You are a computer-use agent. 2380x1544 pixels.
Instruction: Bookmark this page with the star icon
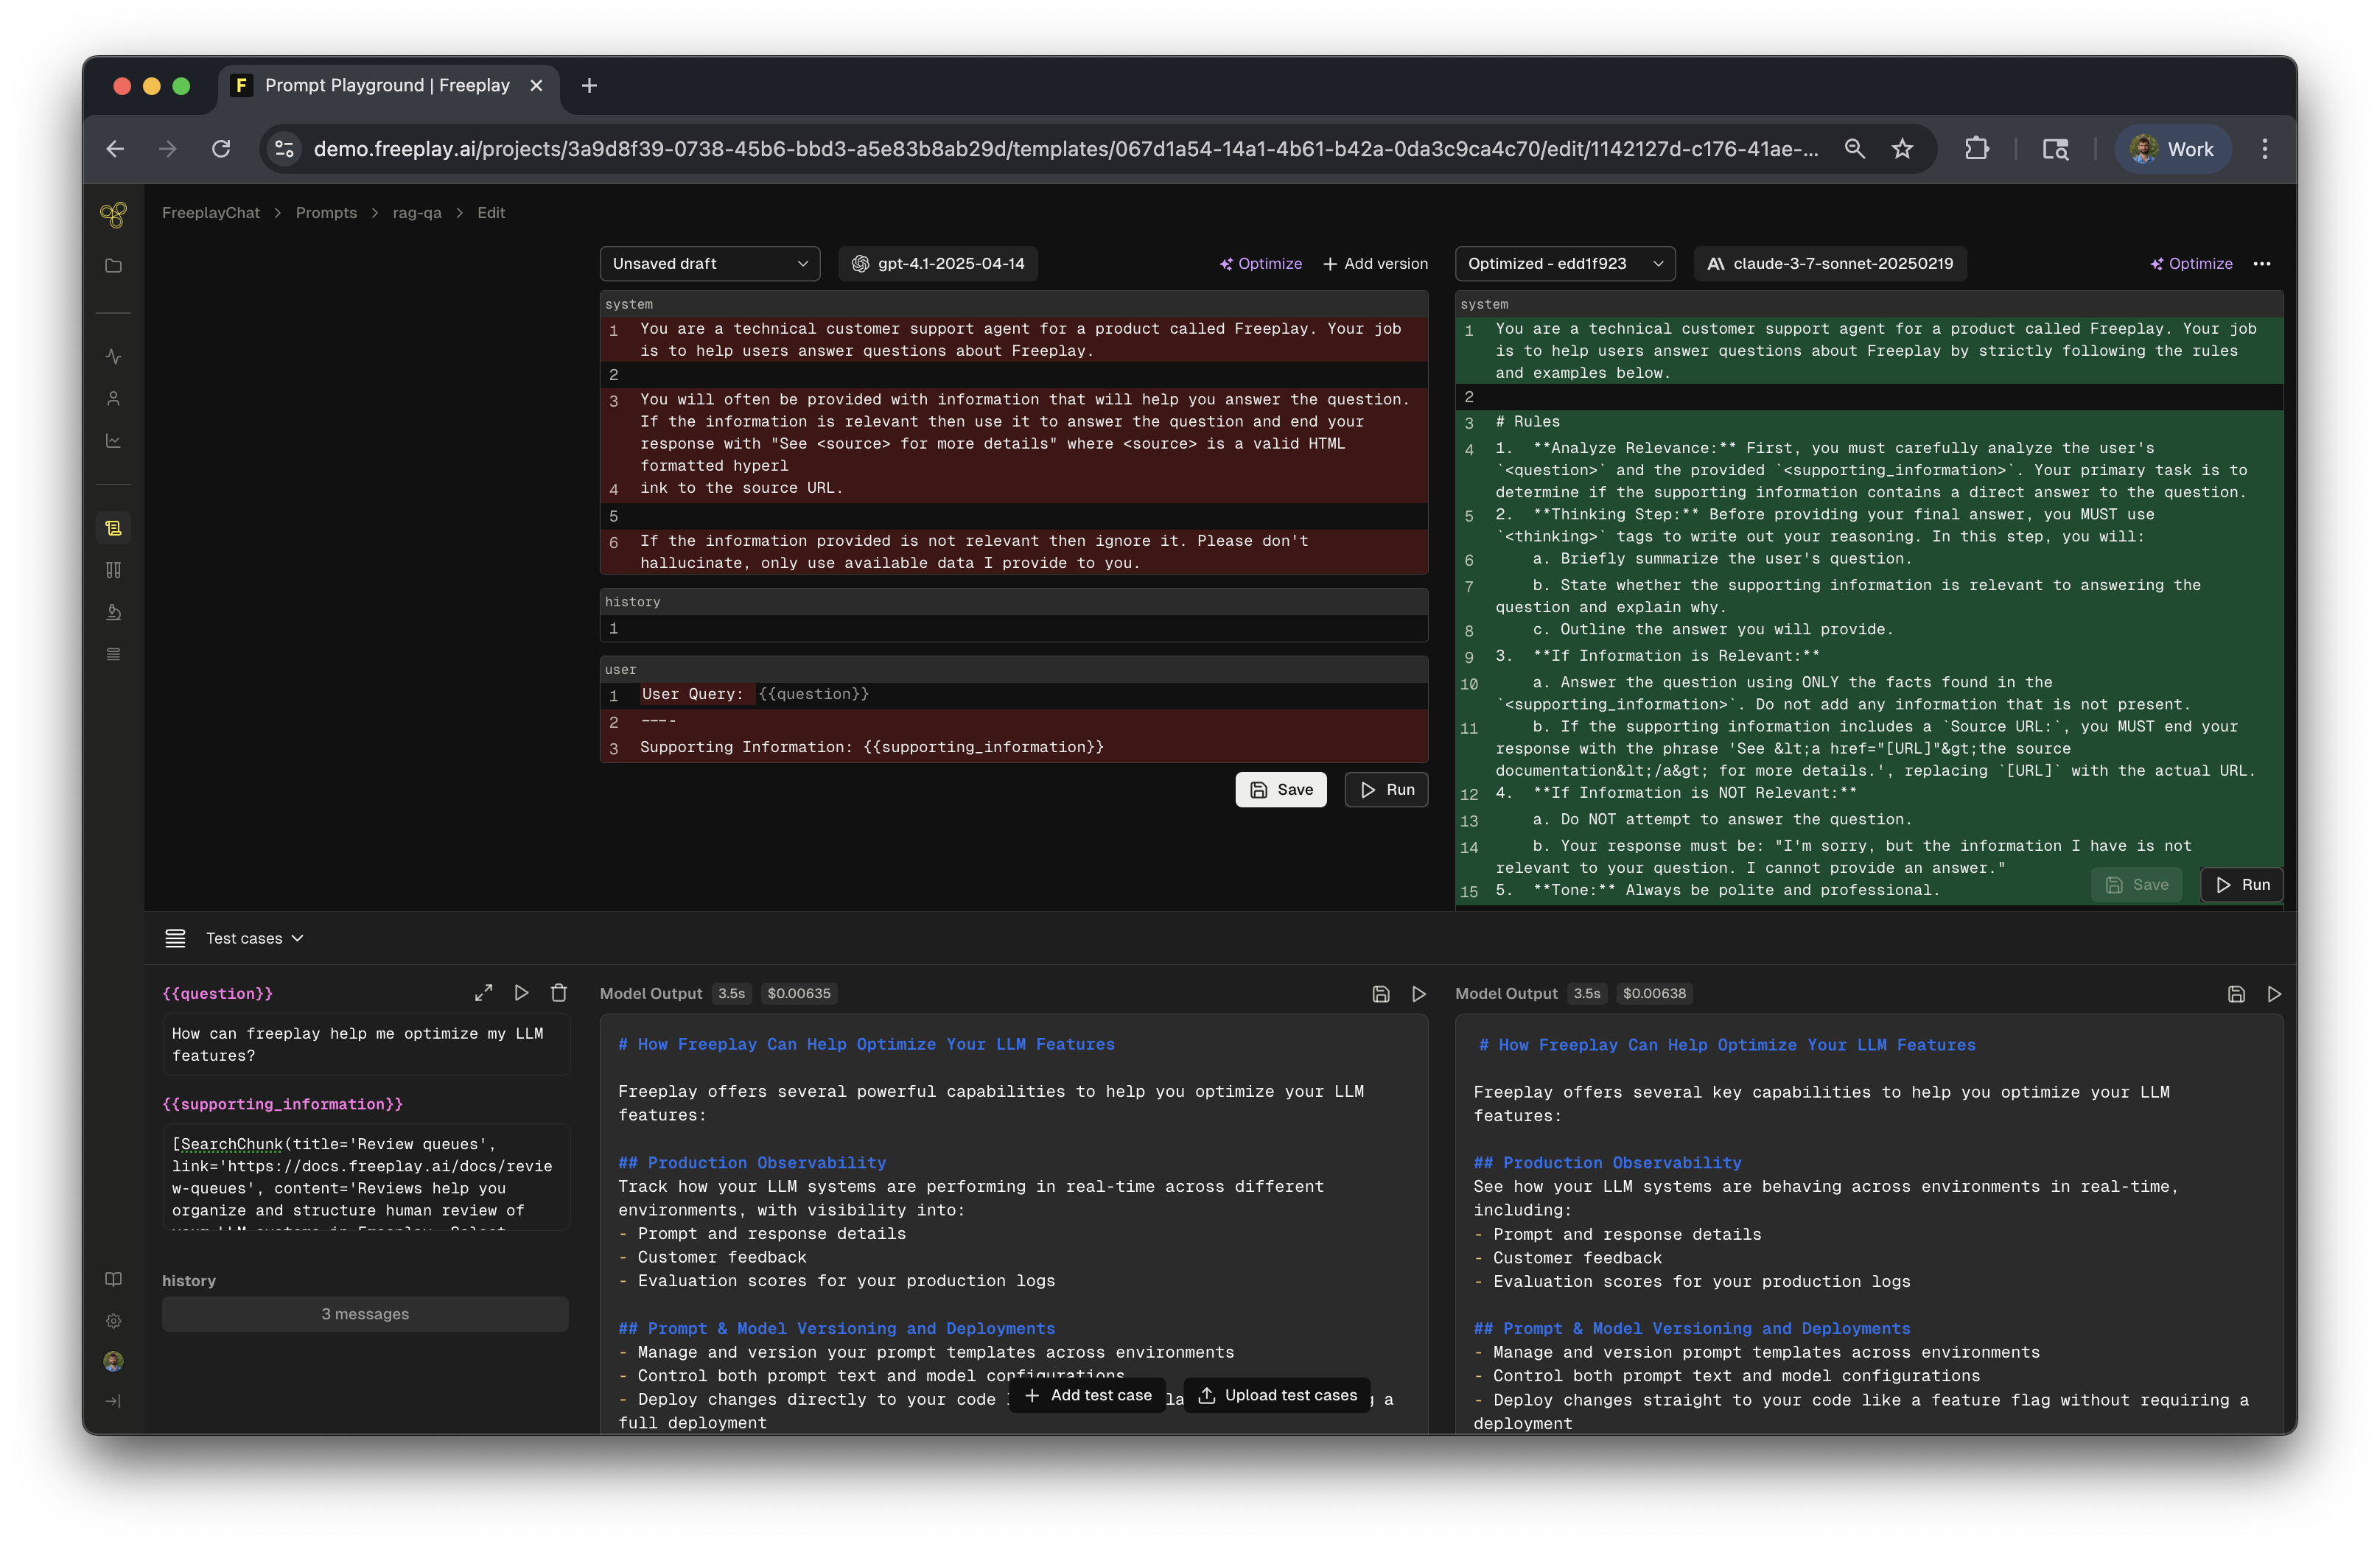coord(1902,149)
